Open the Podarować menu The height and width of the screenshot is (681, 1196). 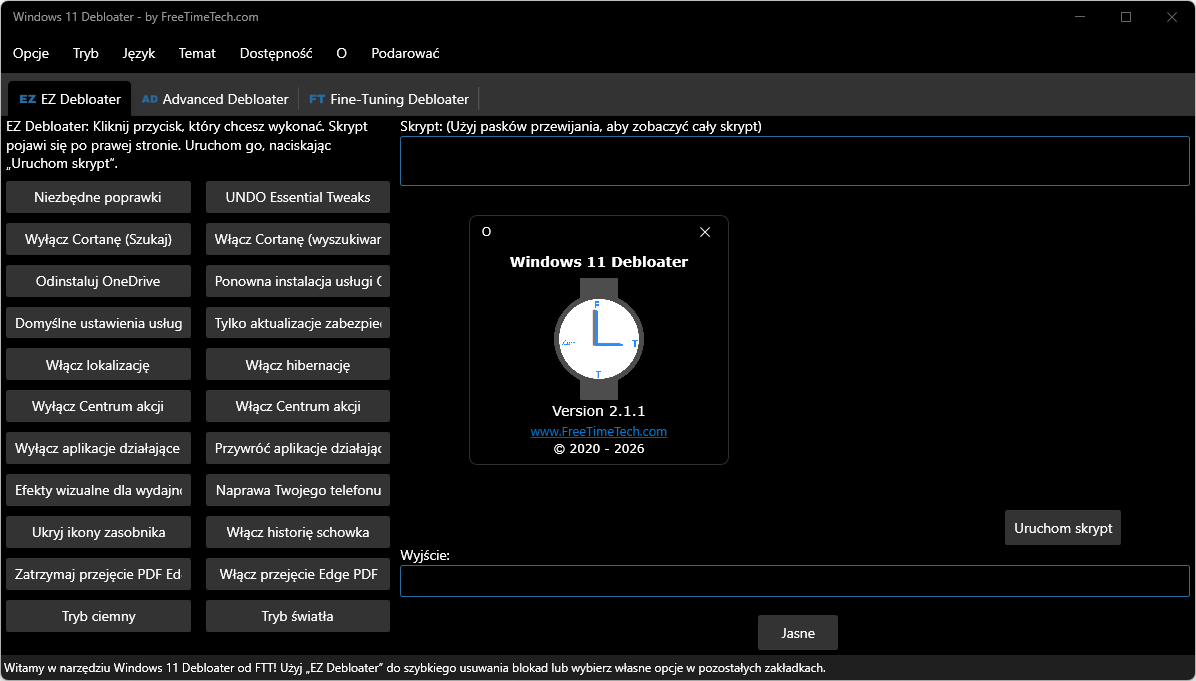click(x=405, y=53)
